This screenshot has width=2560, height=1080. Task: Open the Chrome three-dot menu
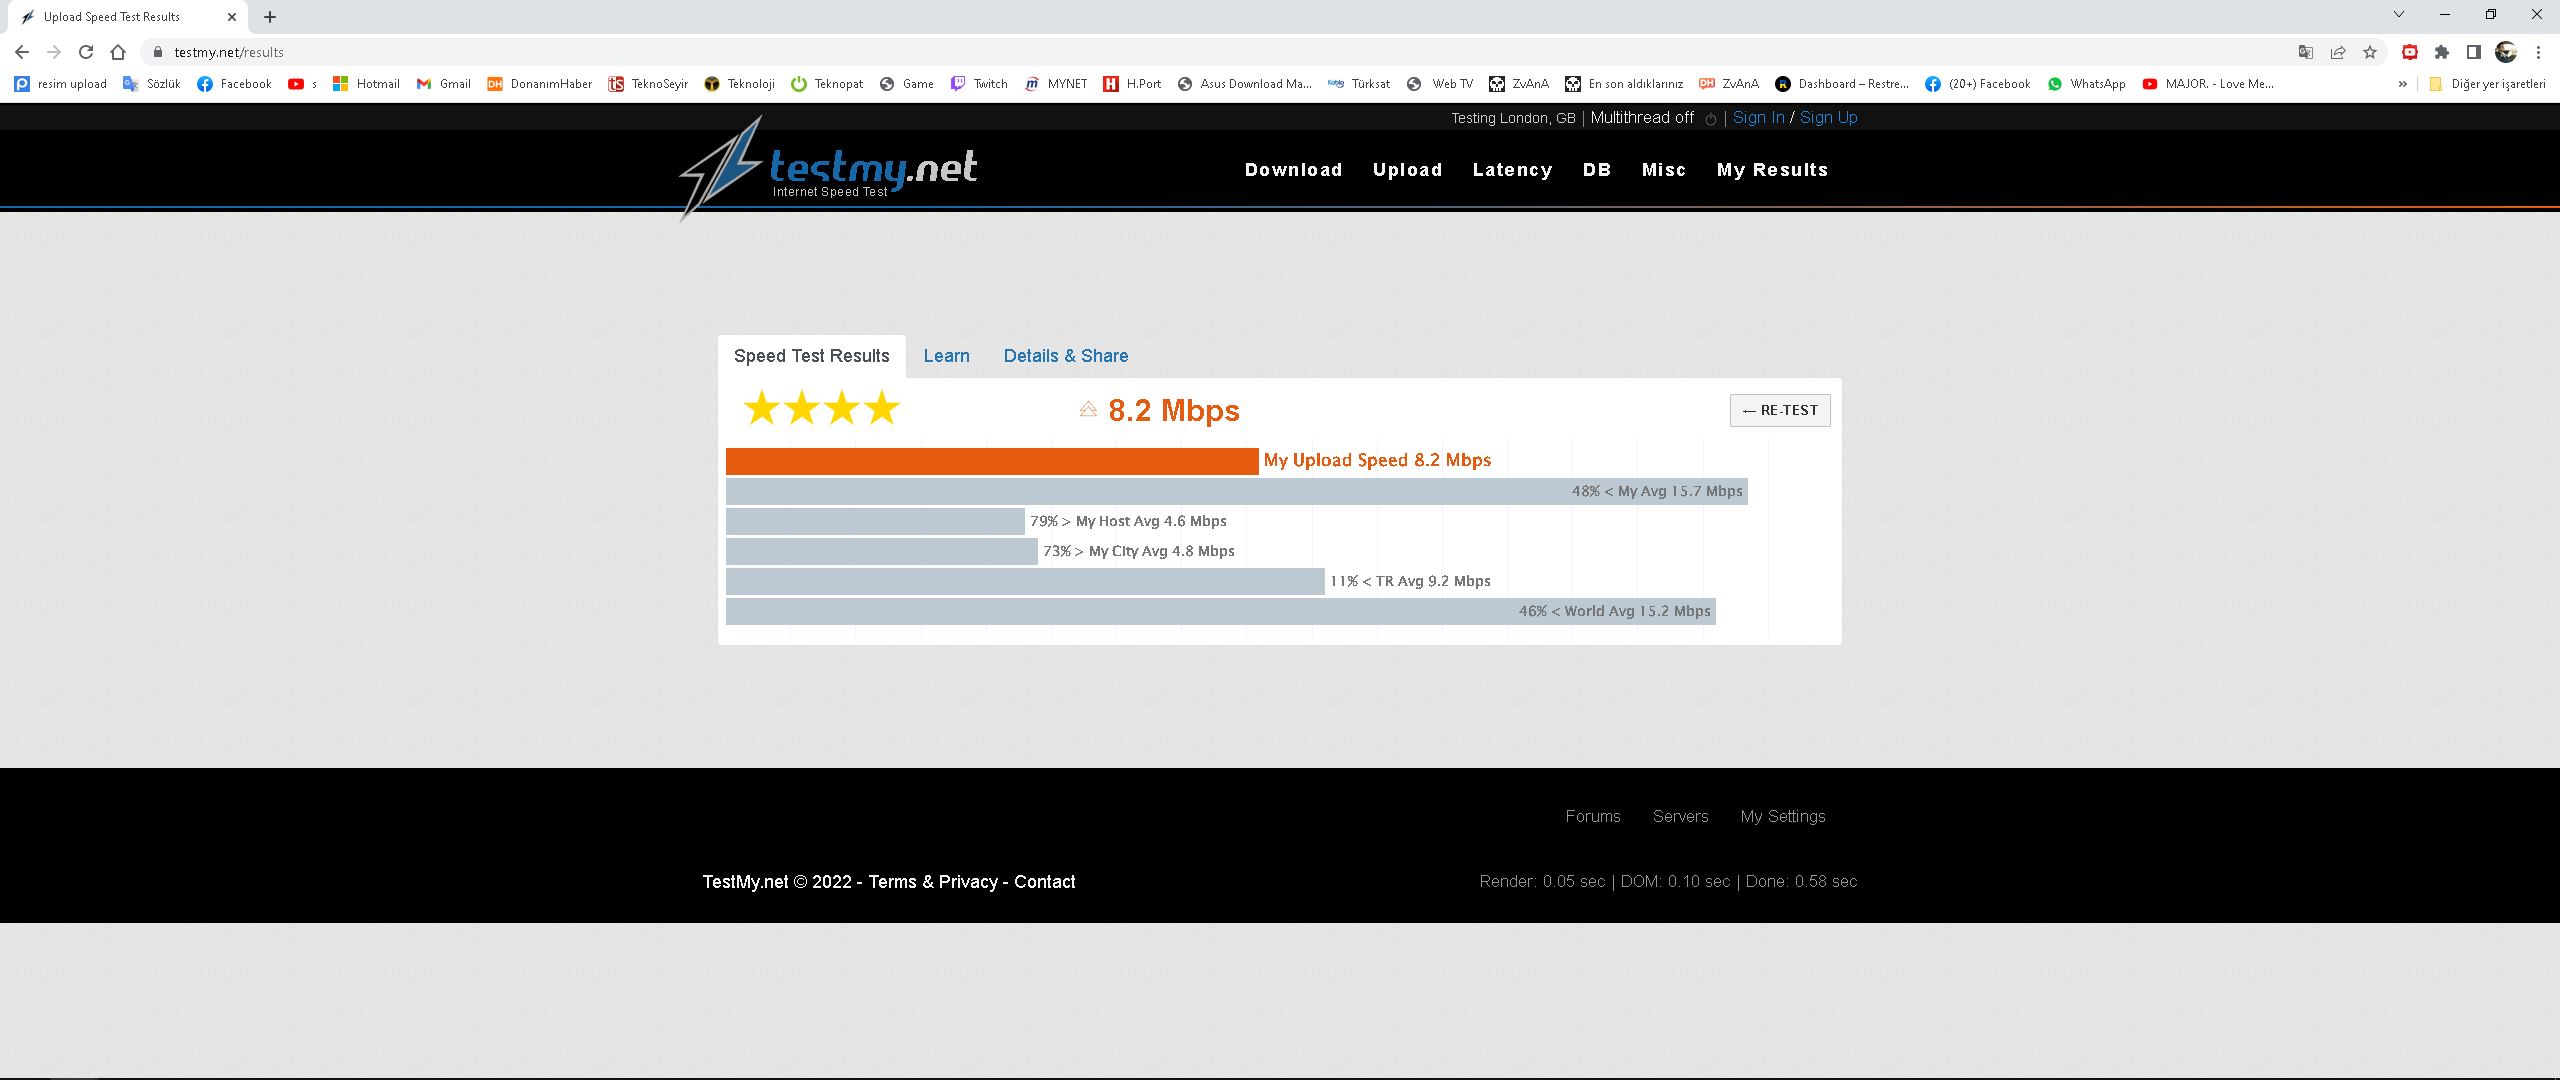[x=2538, y=52]
